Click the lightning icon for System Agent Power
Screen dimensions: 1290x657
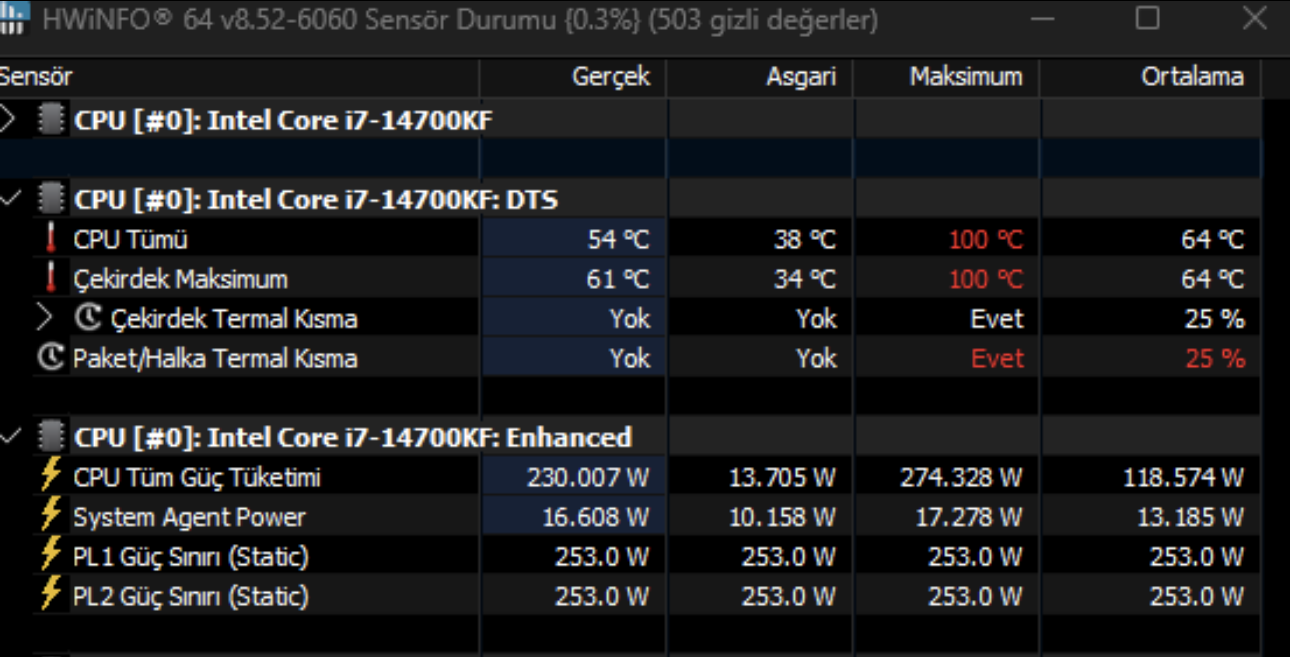[50, 515]
